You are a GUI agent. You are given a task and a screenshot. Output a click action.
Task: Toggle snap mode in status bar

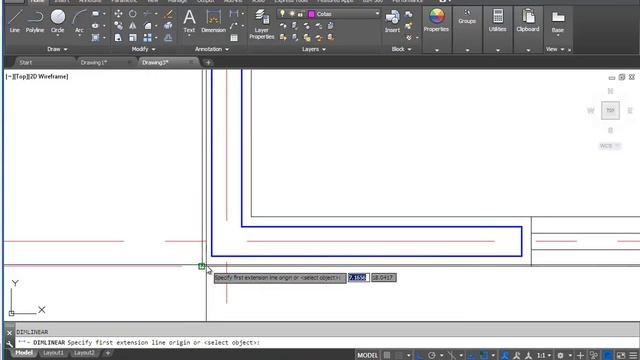coord(399,355)
